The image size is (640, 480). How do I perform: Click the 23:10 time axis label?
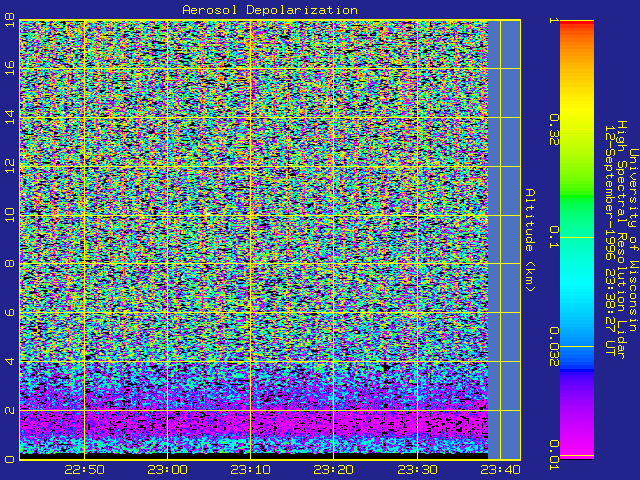[x=251, y=470]
